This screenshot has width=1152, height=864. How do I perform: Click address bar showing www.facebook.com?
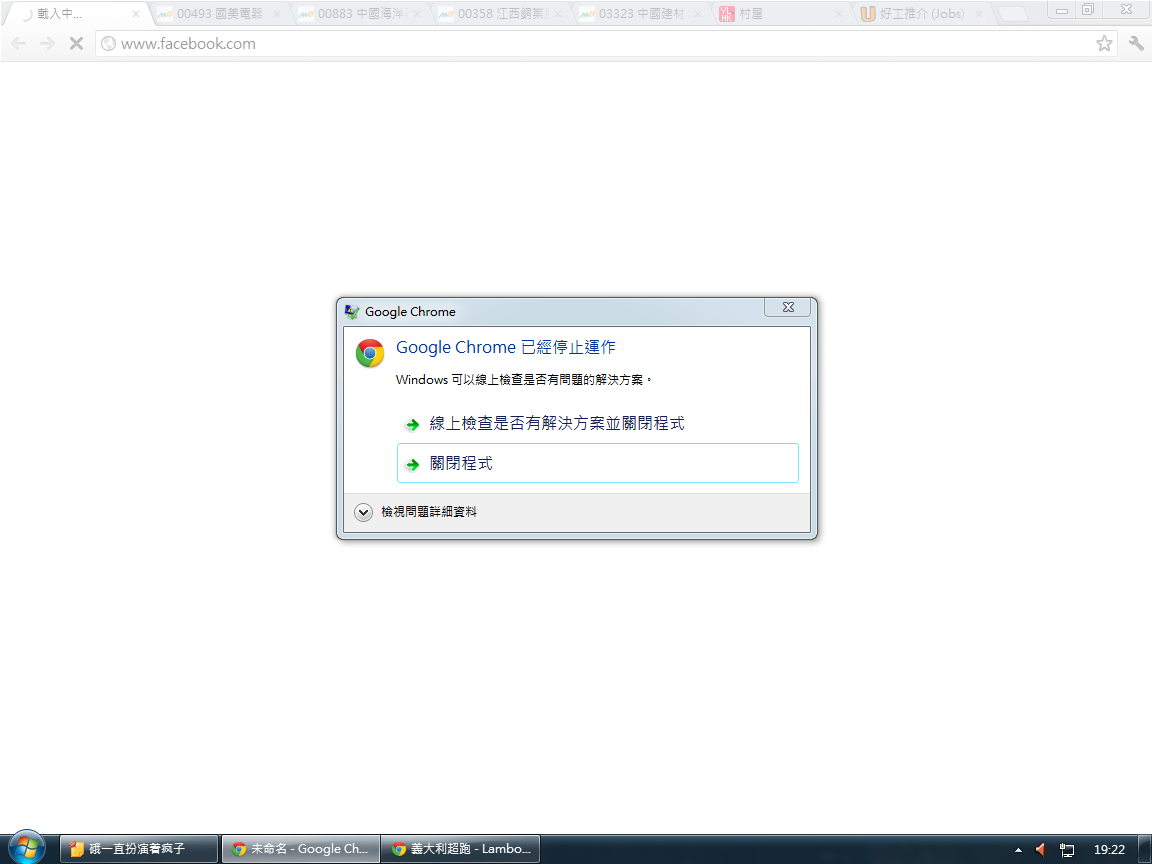pyautogui.click(x=606, y=44)
